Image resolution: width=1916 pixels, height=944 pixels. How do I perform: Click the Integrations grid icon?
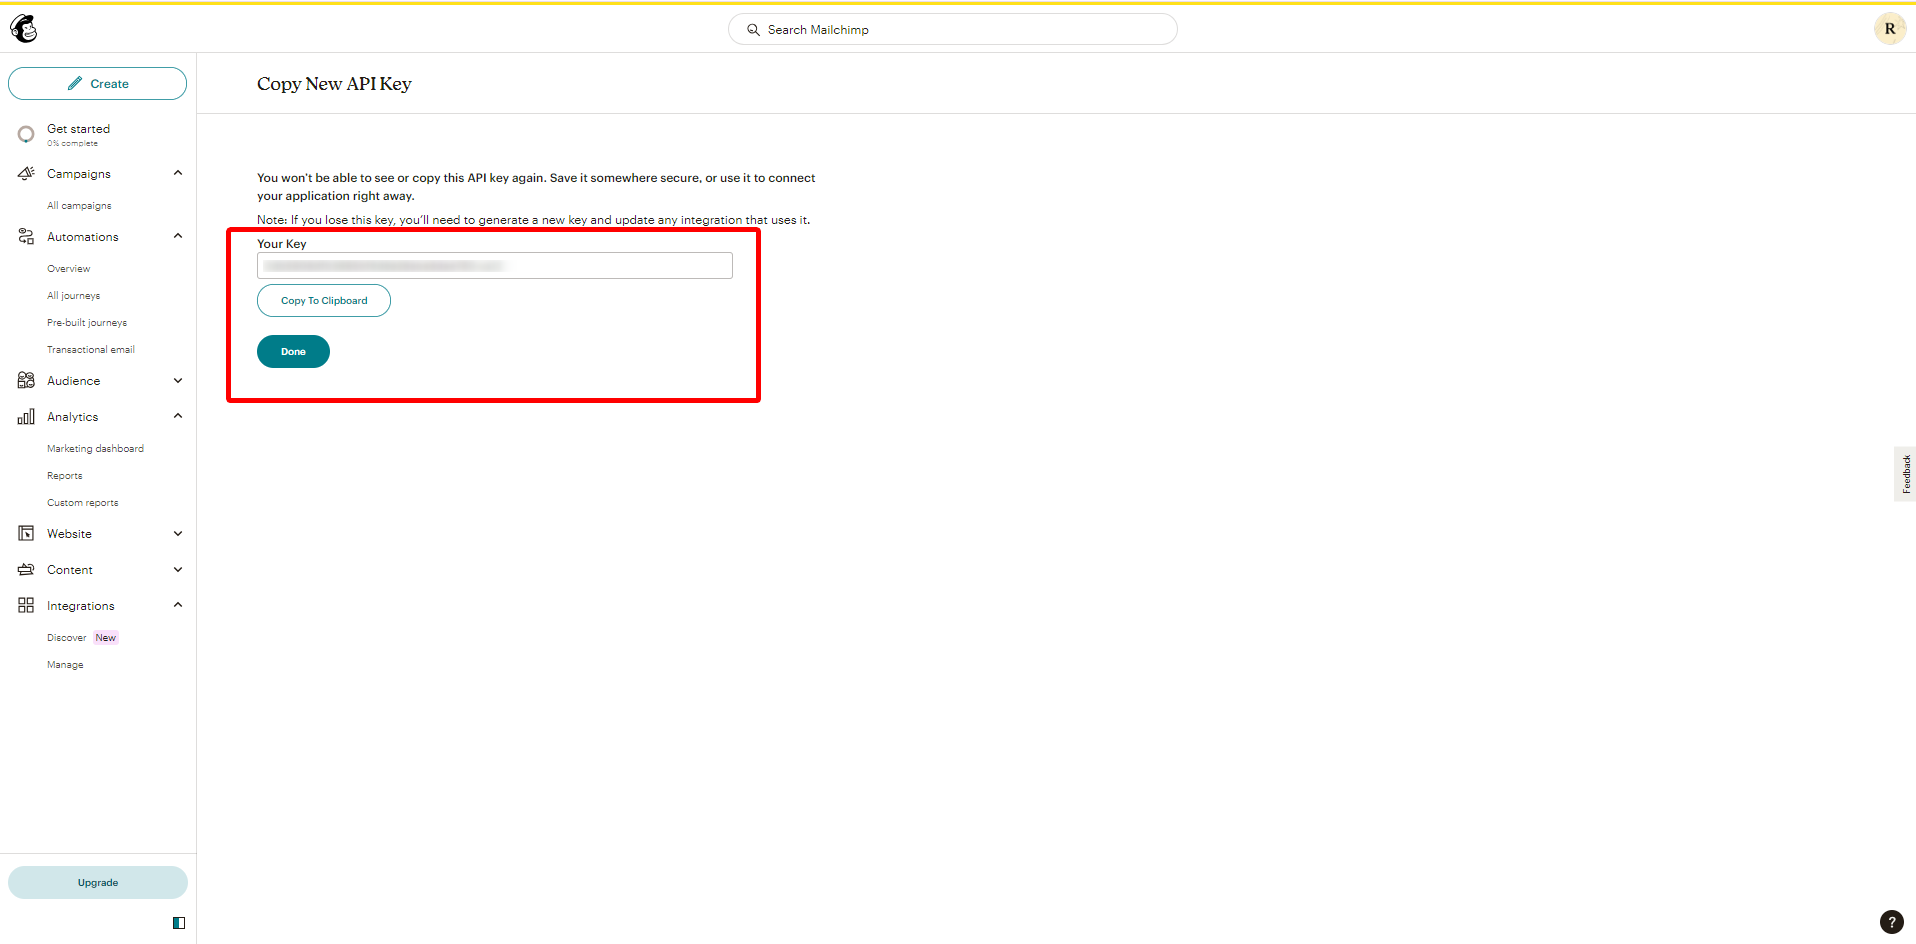tap(26, 606)
